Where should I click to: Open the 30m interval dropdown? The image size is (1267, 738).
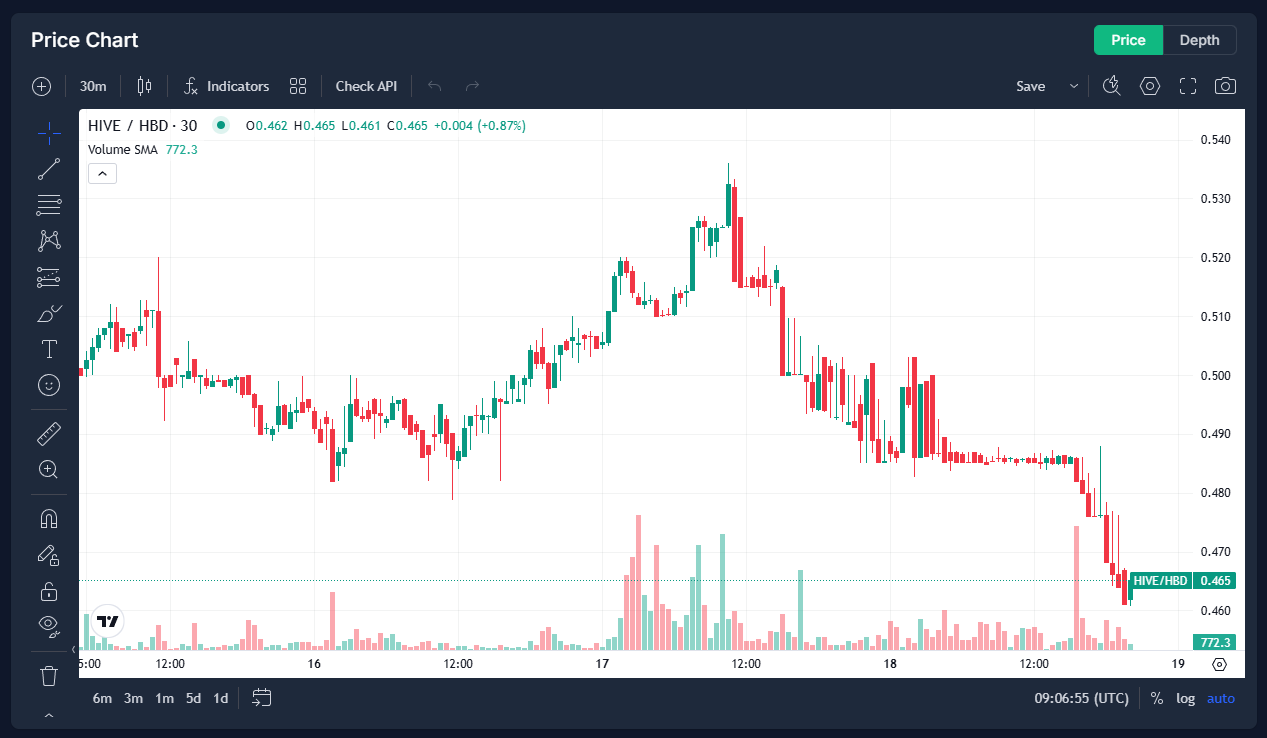[93, 86]
